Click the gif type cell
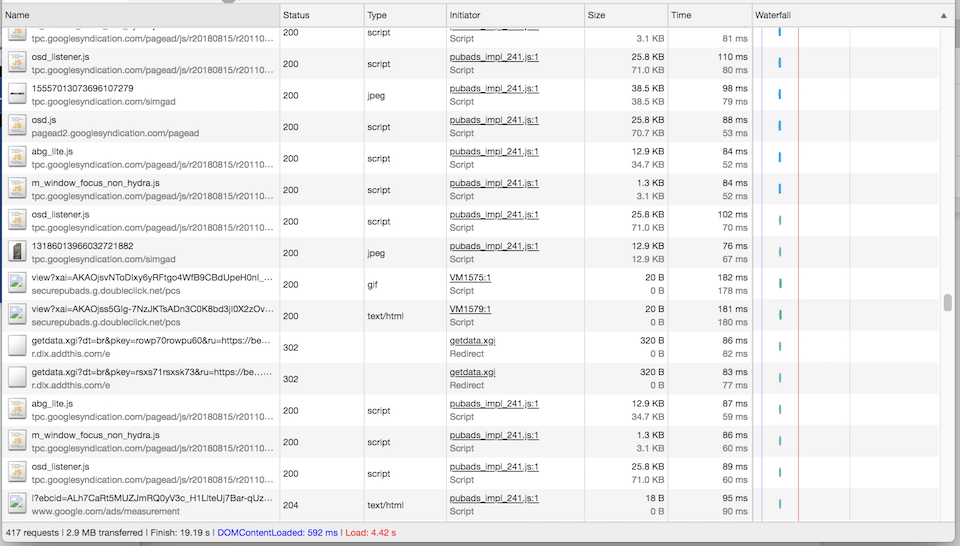The height and width of the screenshot is (546, 960). click(x=372, y=285)
